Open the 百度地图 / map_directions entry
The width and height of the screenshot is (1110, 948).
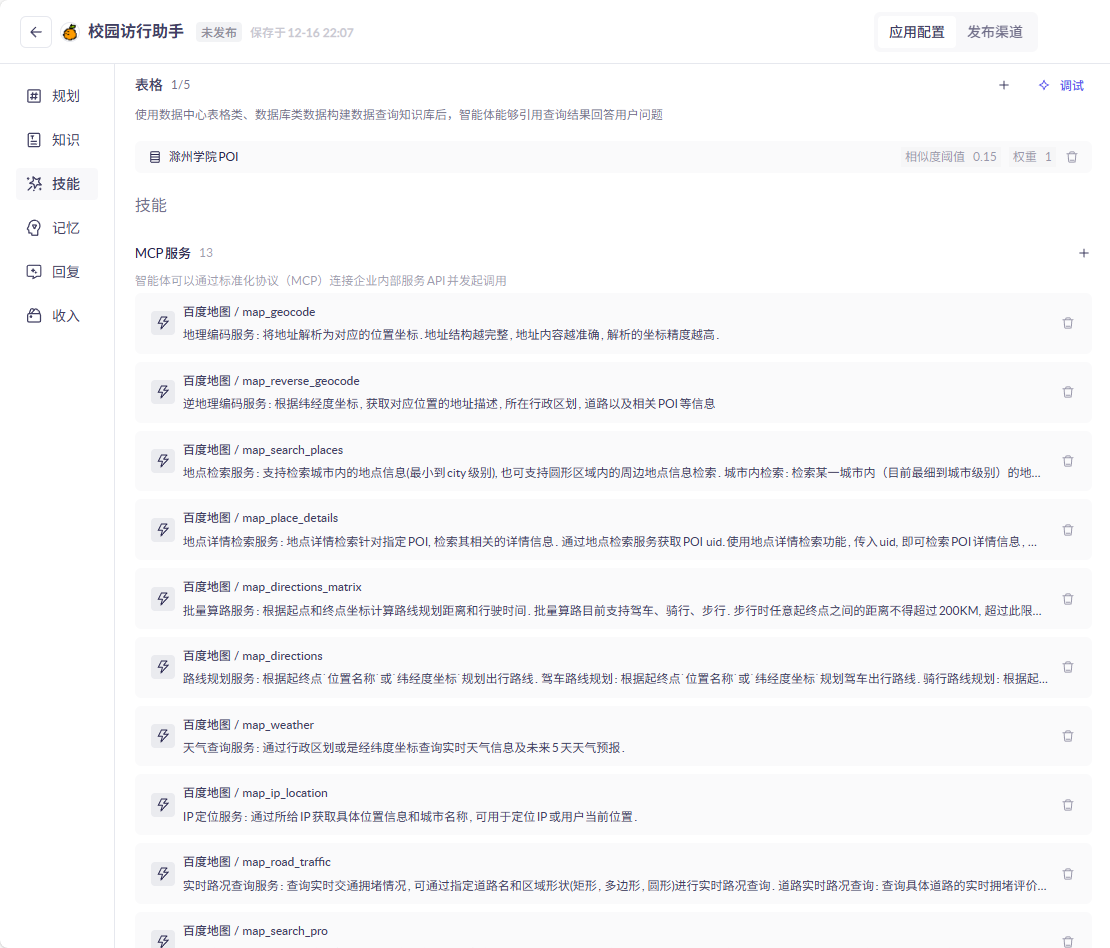coord(613,667)
